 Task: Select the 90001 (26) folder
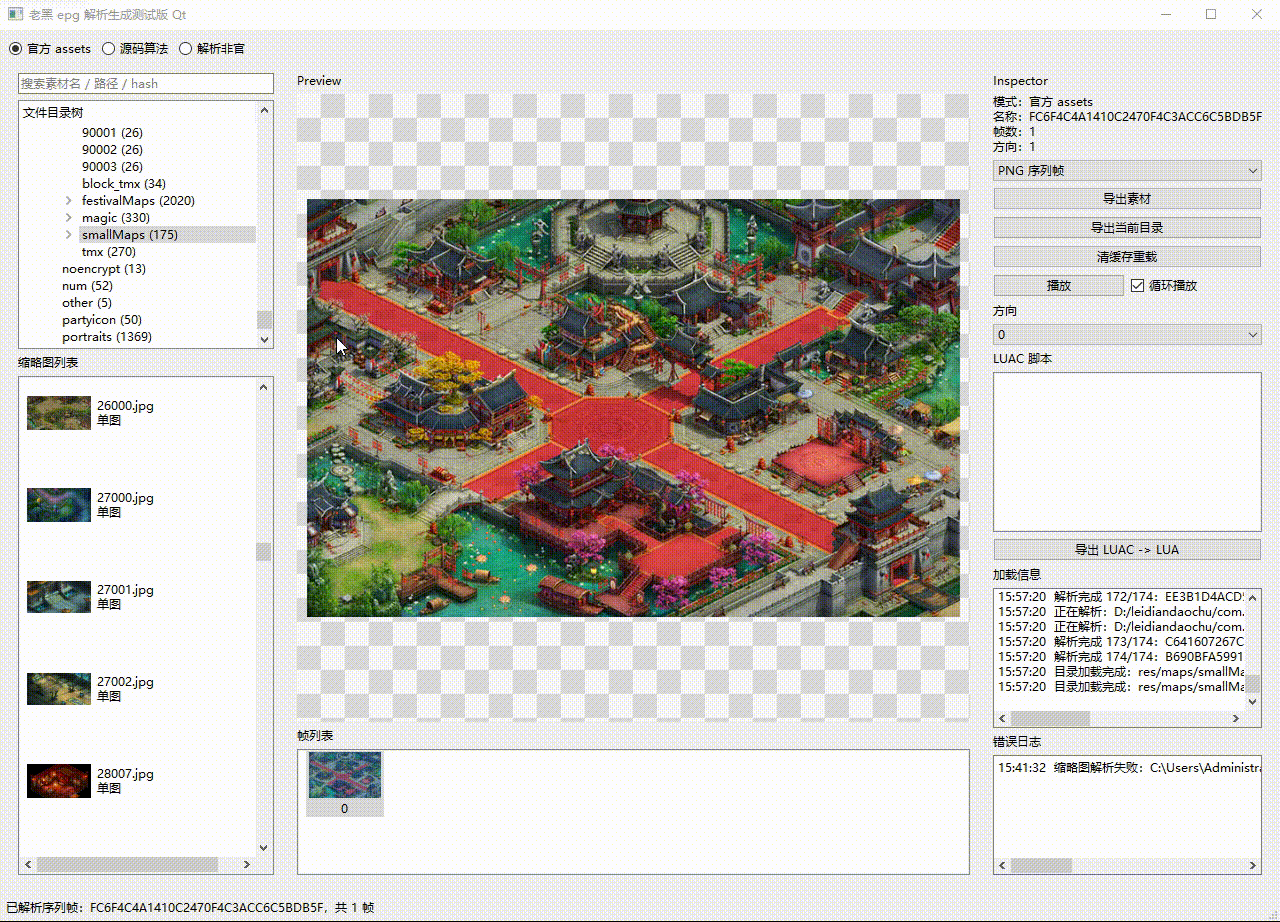112,133
